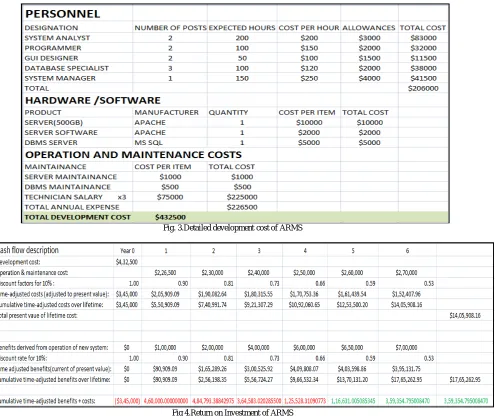The height and width of the screenshot is (416, 495).
Task: Click year 6 benefits $7,00,000
Action: [406, 347]
